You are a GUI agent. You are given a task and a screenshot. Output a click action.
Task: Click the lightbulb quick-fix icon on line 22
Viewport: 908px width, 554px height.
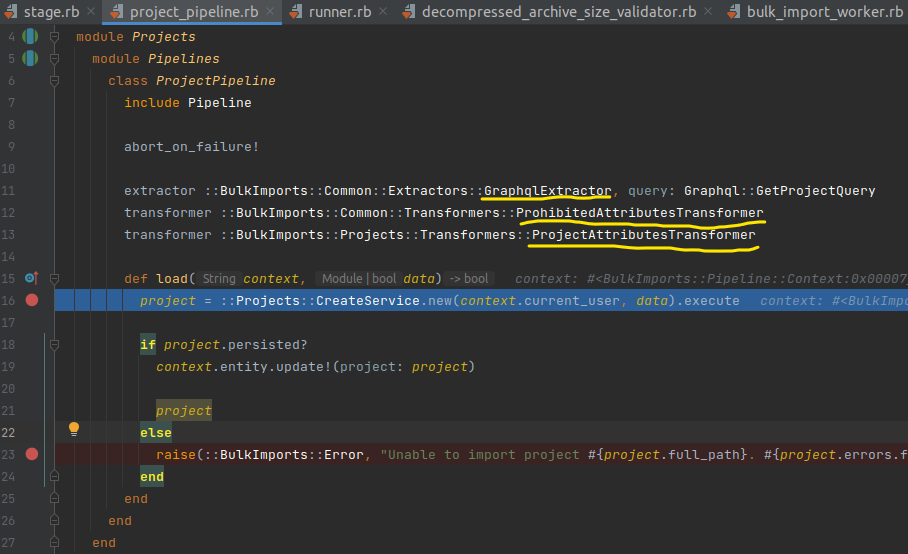[x=73, y=429]
